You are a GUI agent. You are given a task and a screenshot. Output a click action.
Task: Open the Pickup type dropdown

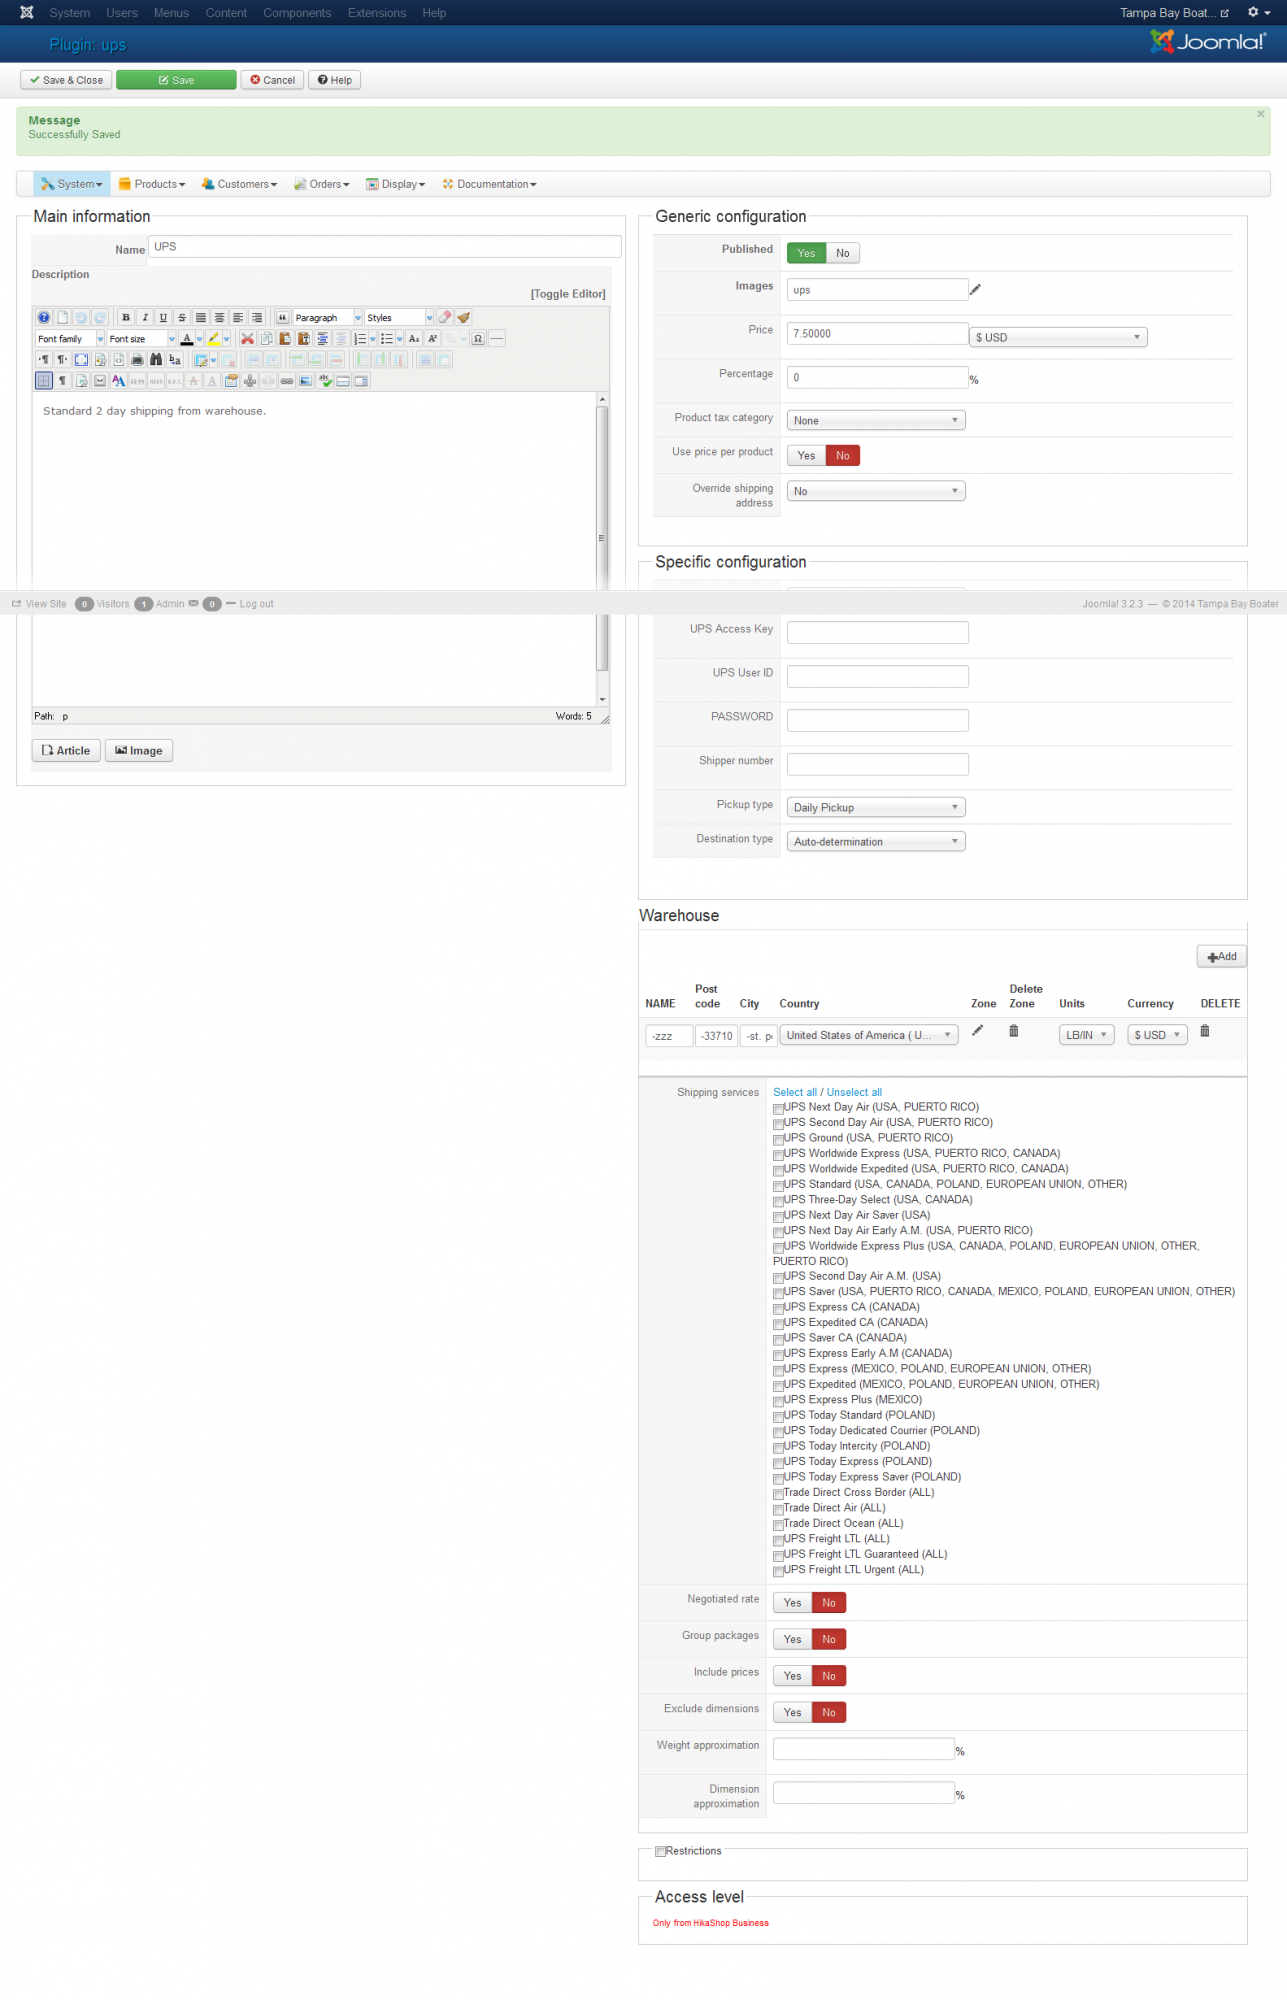coord(876,807)
